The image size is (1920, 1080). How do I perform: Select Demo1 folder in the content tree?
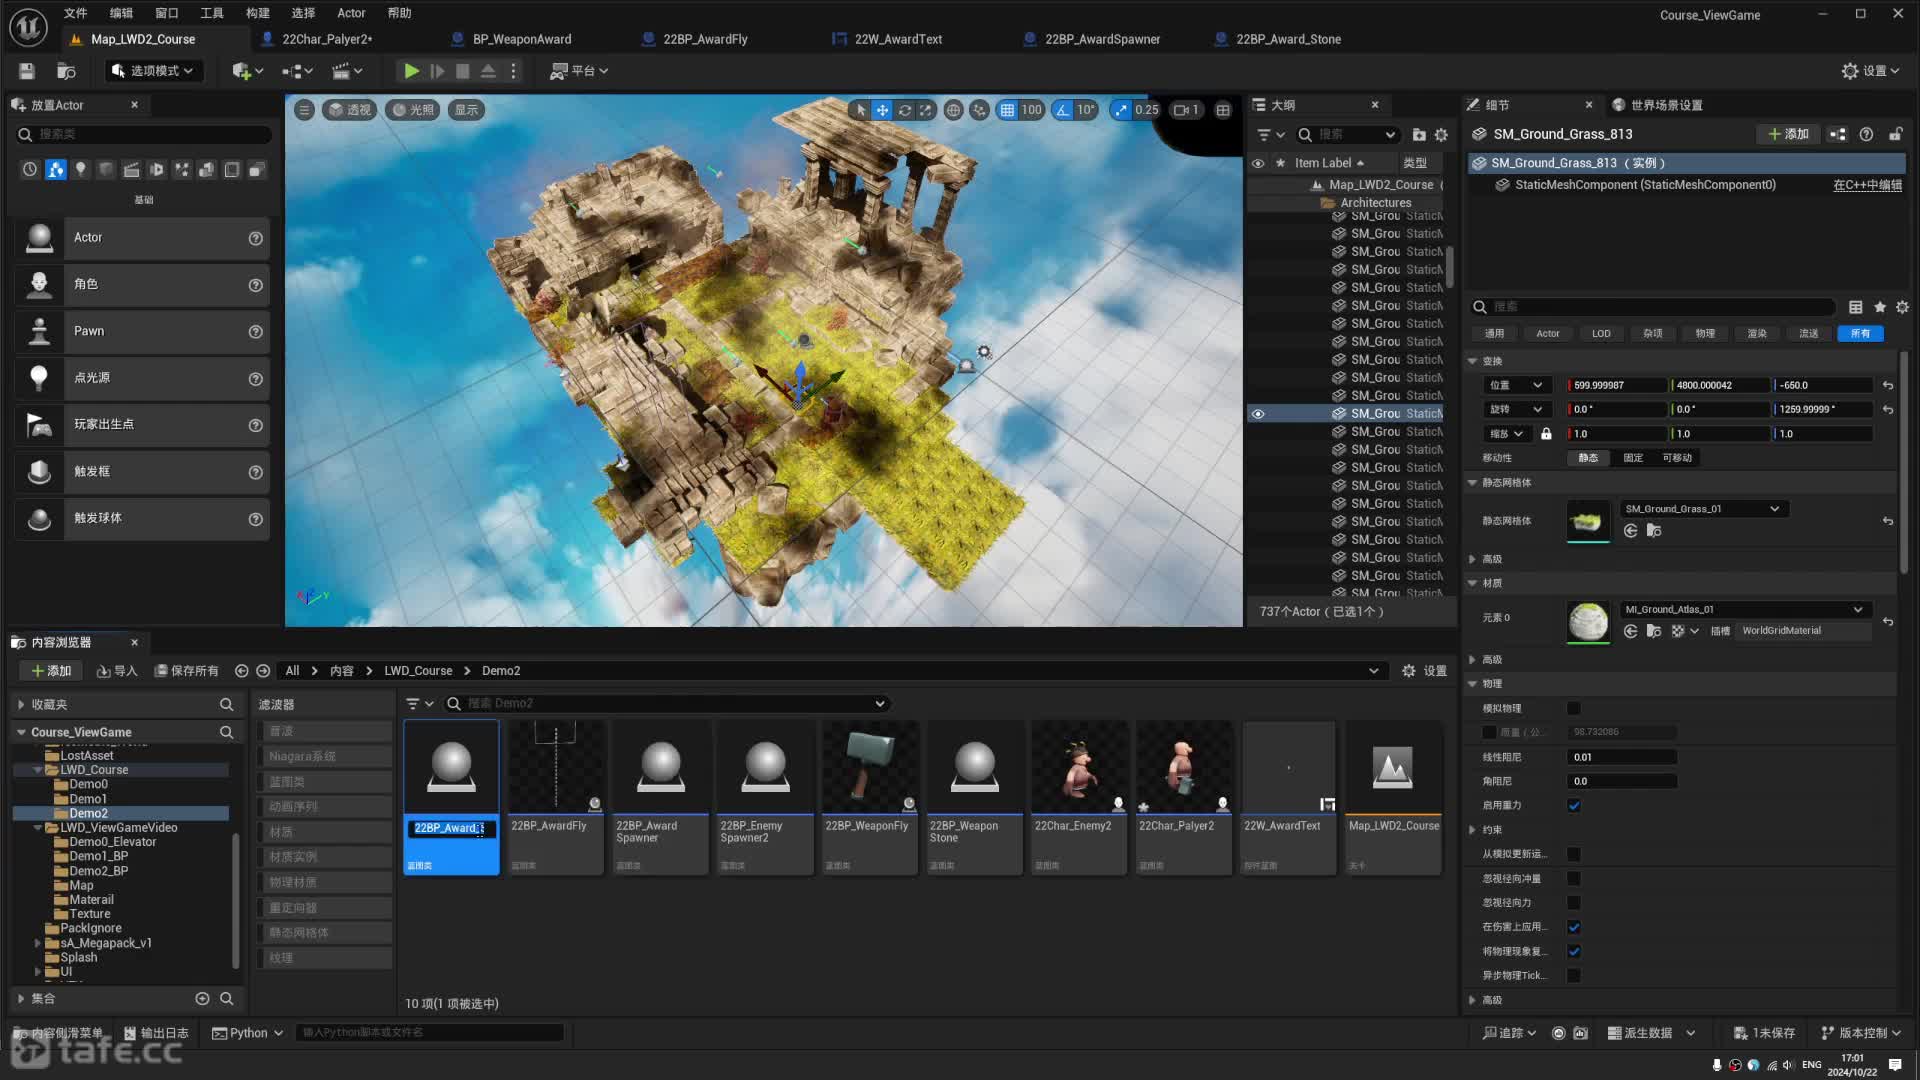[x=88, y=799]
